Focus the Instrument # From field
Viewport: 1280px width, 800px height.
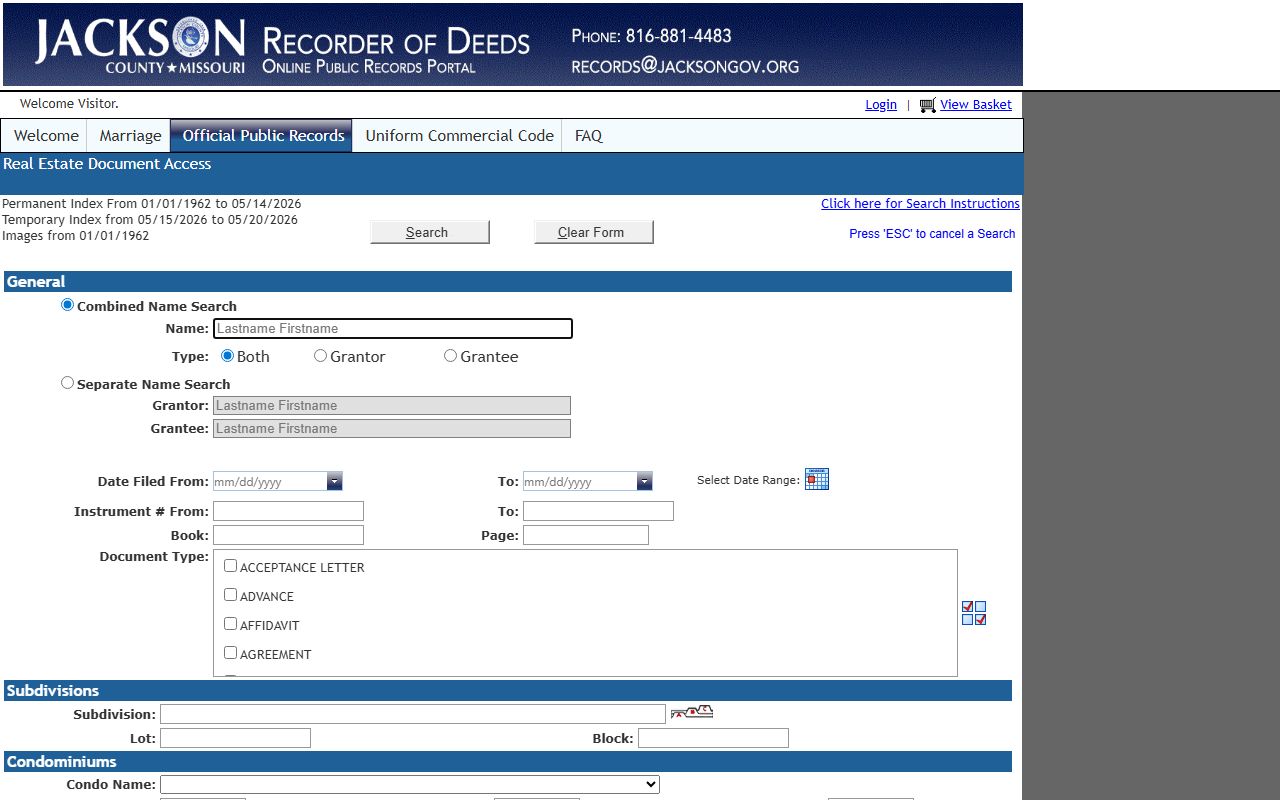coord(288,511)
